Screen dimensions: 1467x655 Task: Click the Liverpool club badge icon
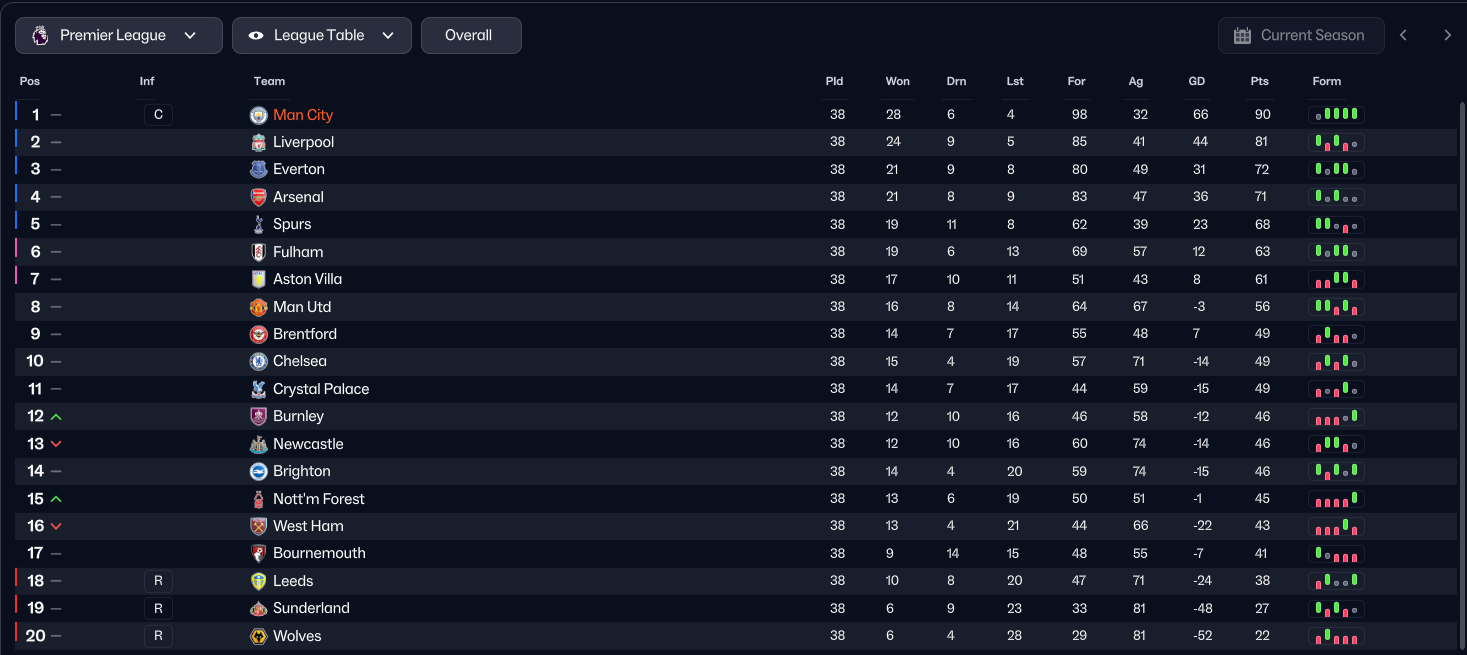click(x=259, y=143)
